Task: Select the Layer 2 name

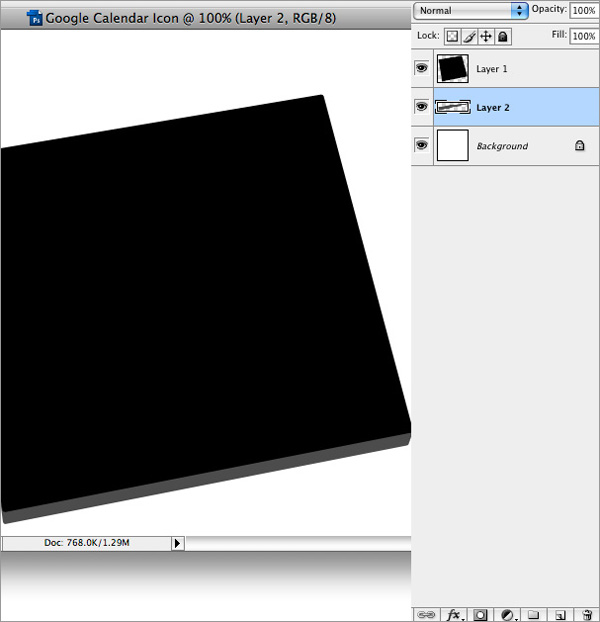Action: [493, 108]
